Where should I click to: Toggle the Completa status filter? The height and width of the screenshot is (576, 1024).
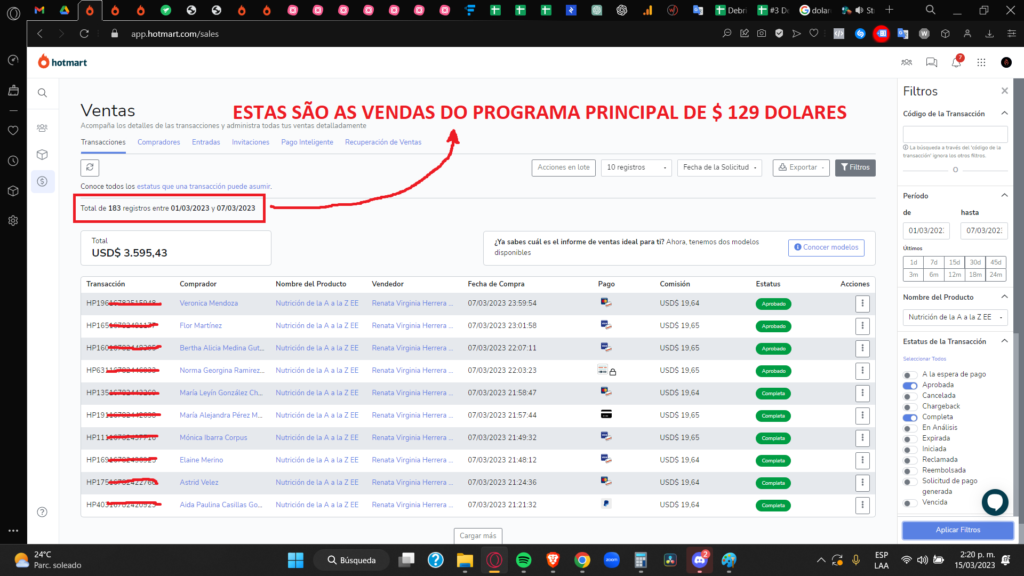coord(910,417)
